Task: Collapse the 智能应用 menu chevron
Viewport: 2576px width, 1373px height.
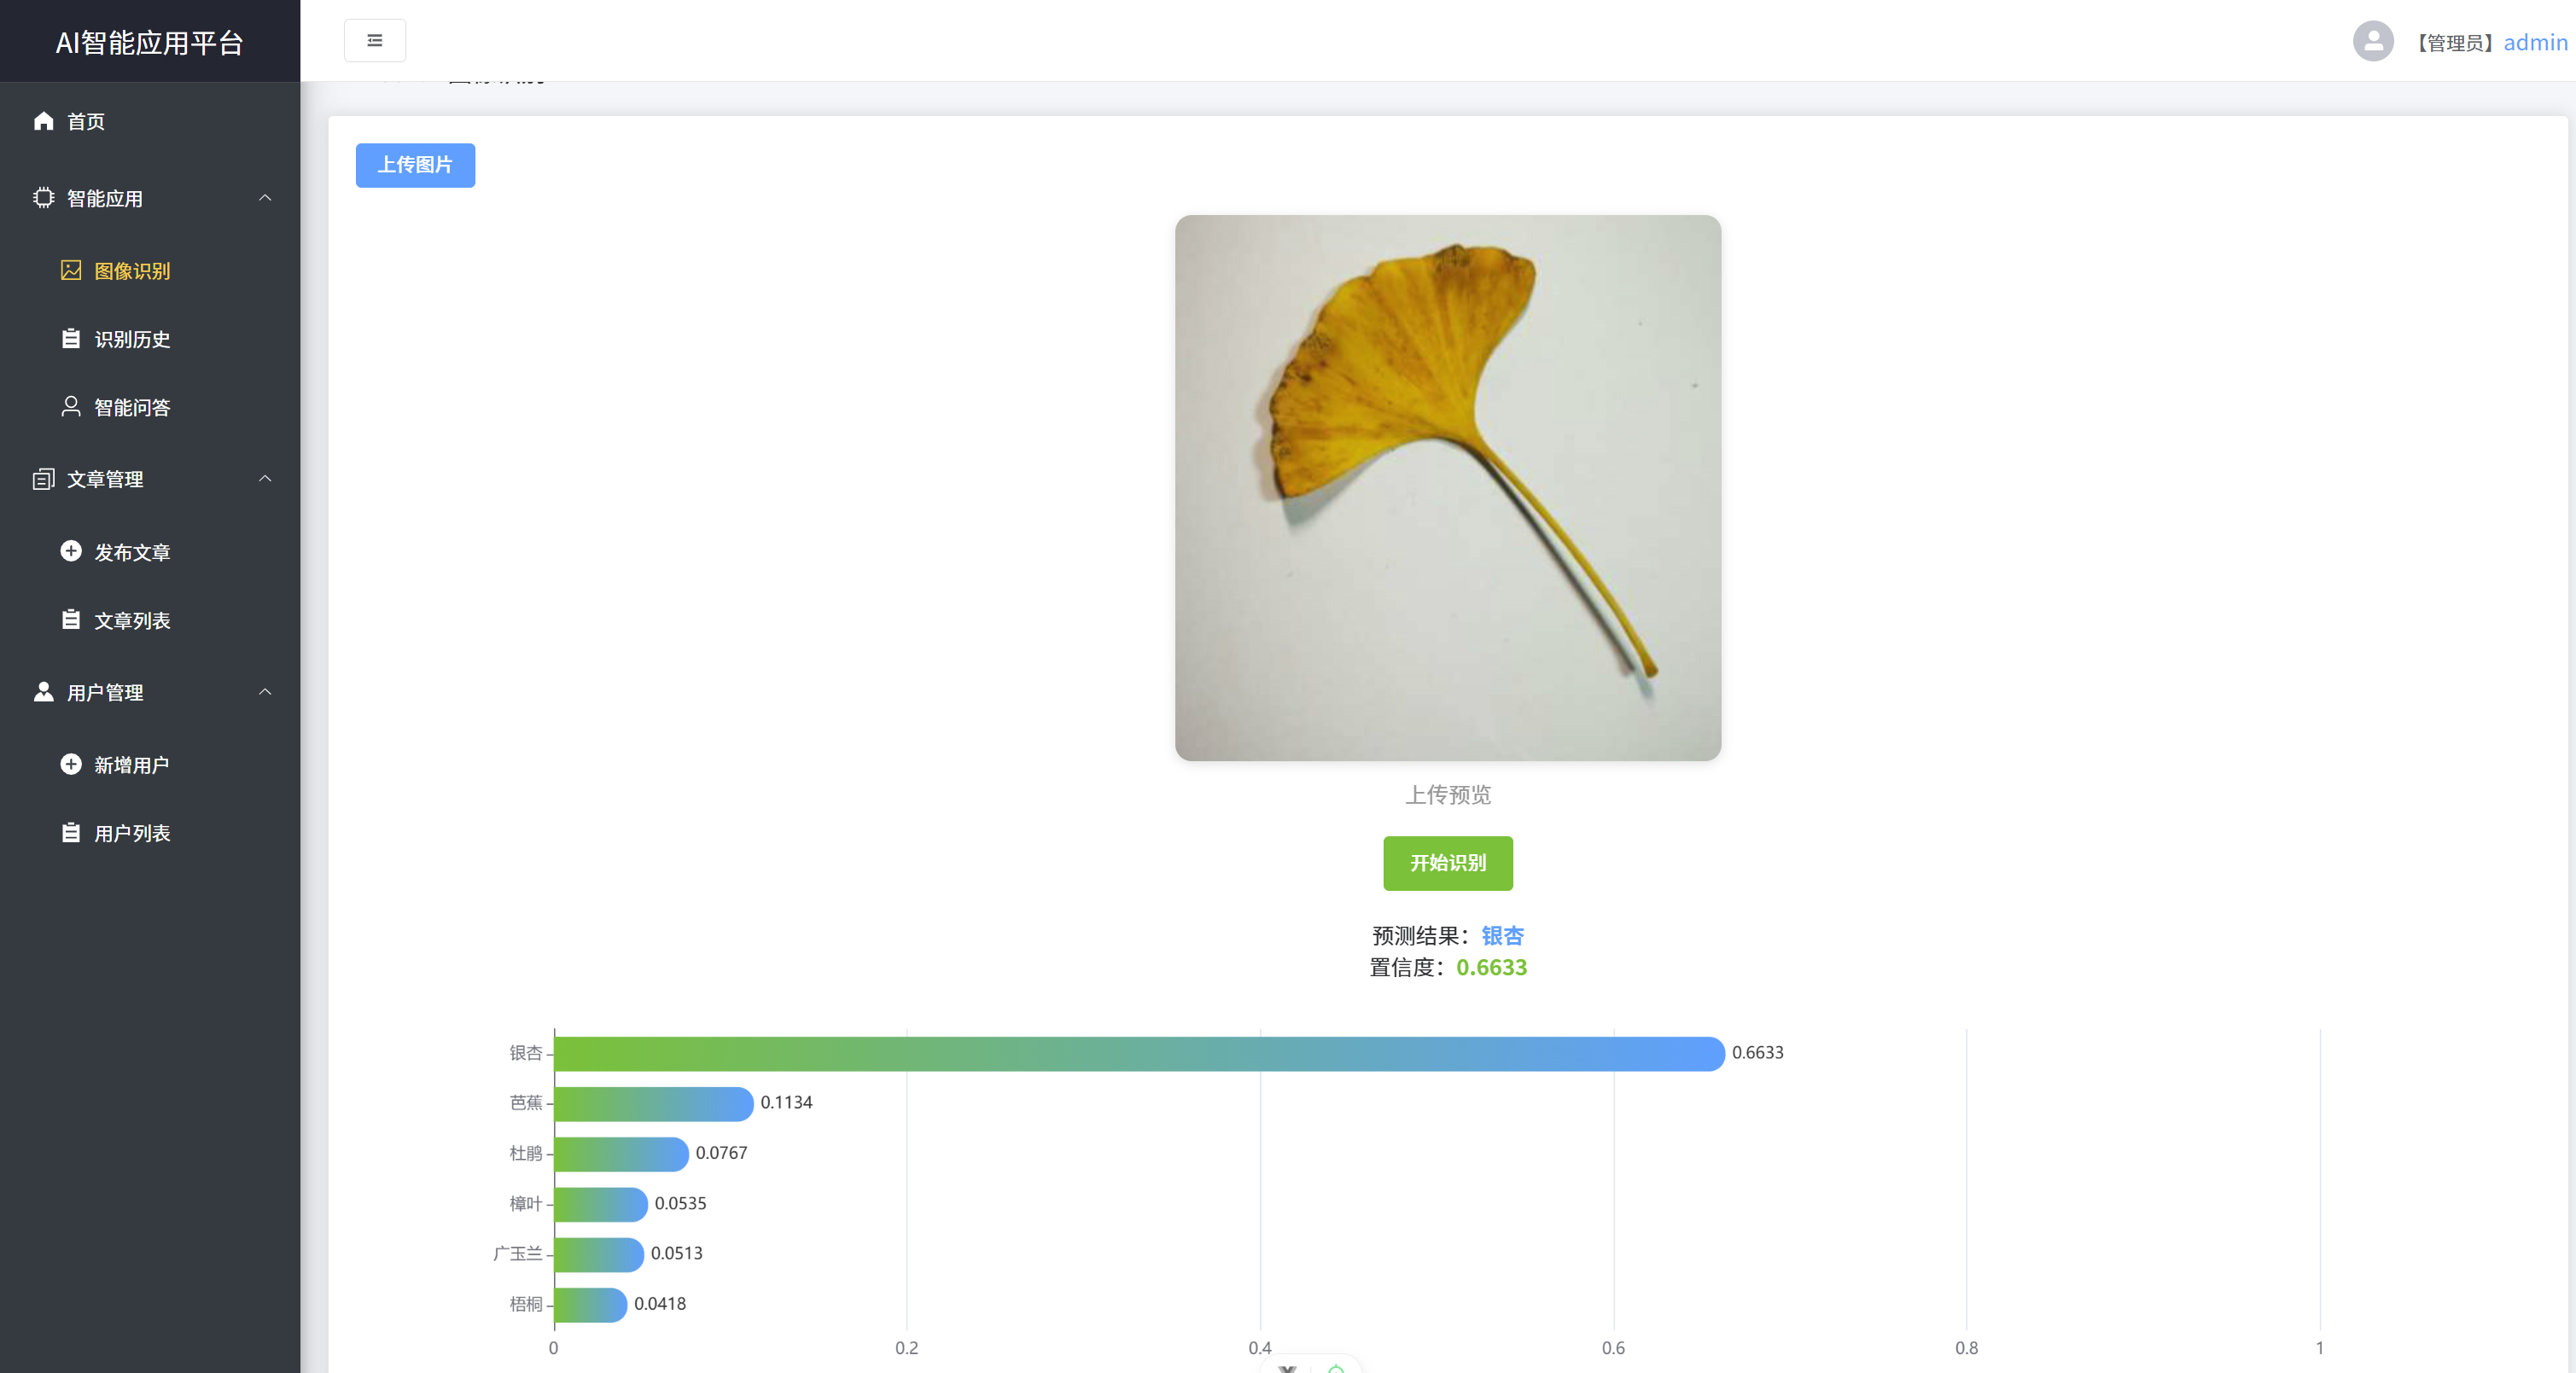Action: pos(265,198)
